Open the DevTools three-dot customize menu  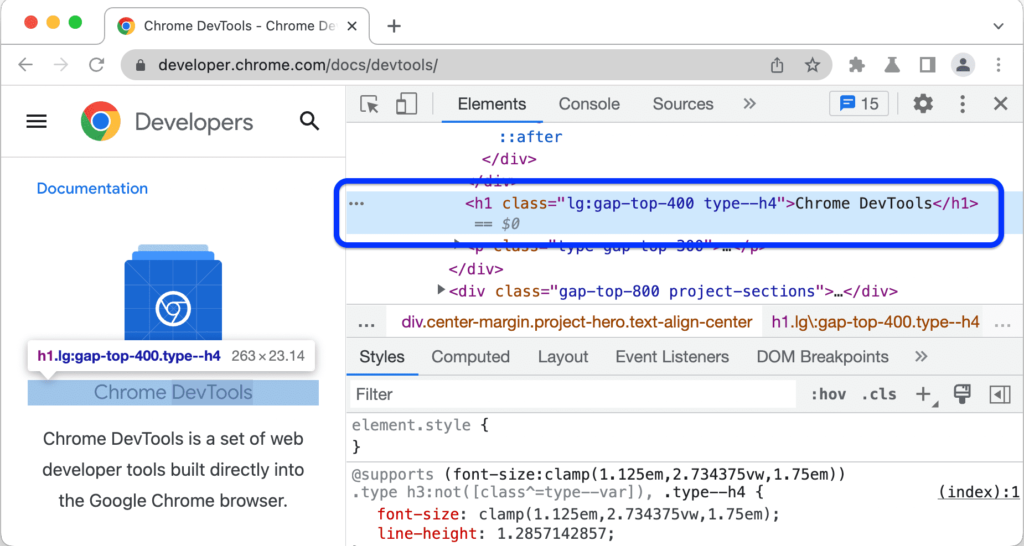pyautogui.click(x=962, y=104)
